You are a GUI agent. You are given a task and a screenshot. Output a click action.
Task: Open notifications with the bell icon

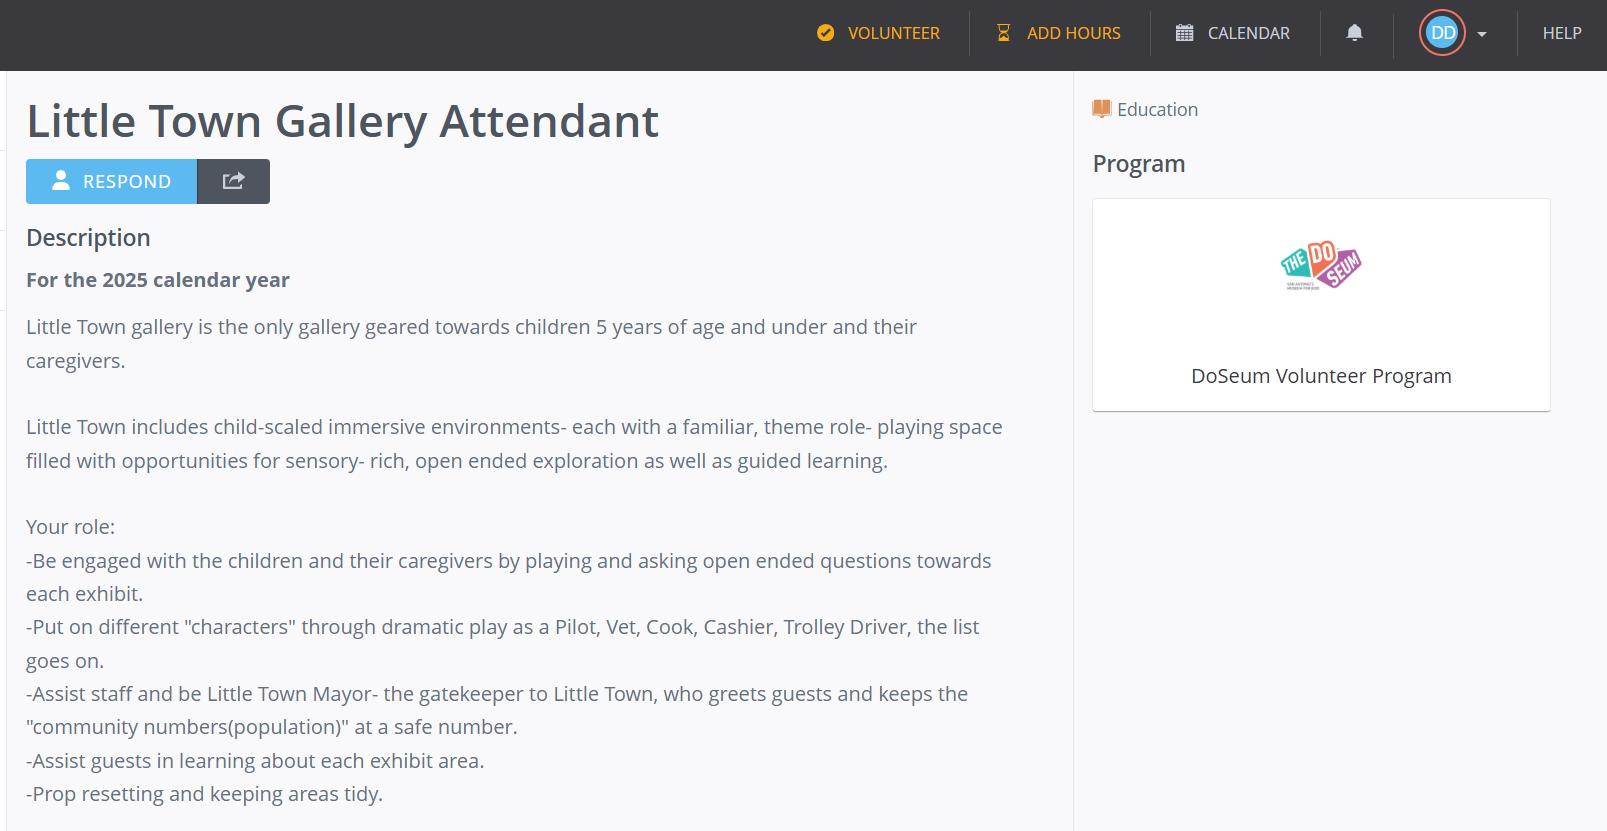point(1354,33)
